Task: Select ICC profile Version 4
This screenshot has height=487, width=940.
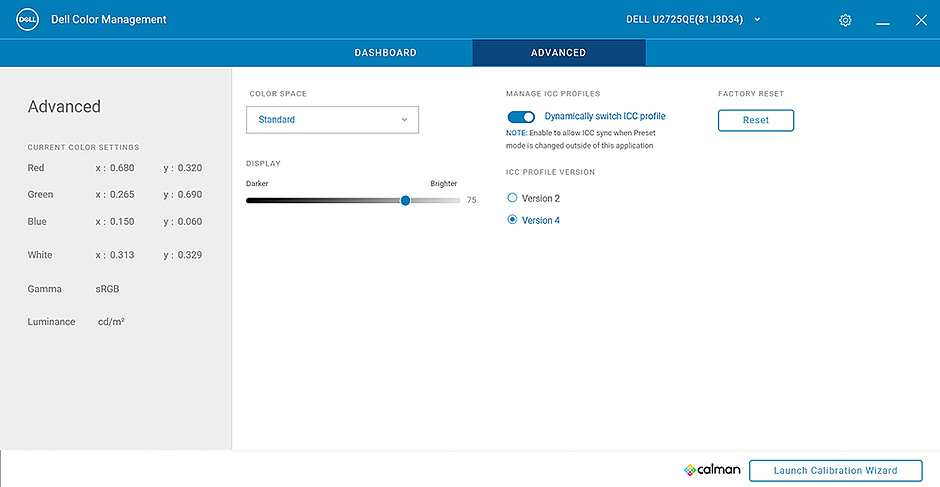Action: tap(512, 220)
